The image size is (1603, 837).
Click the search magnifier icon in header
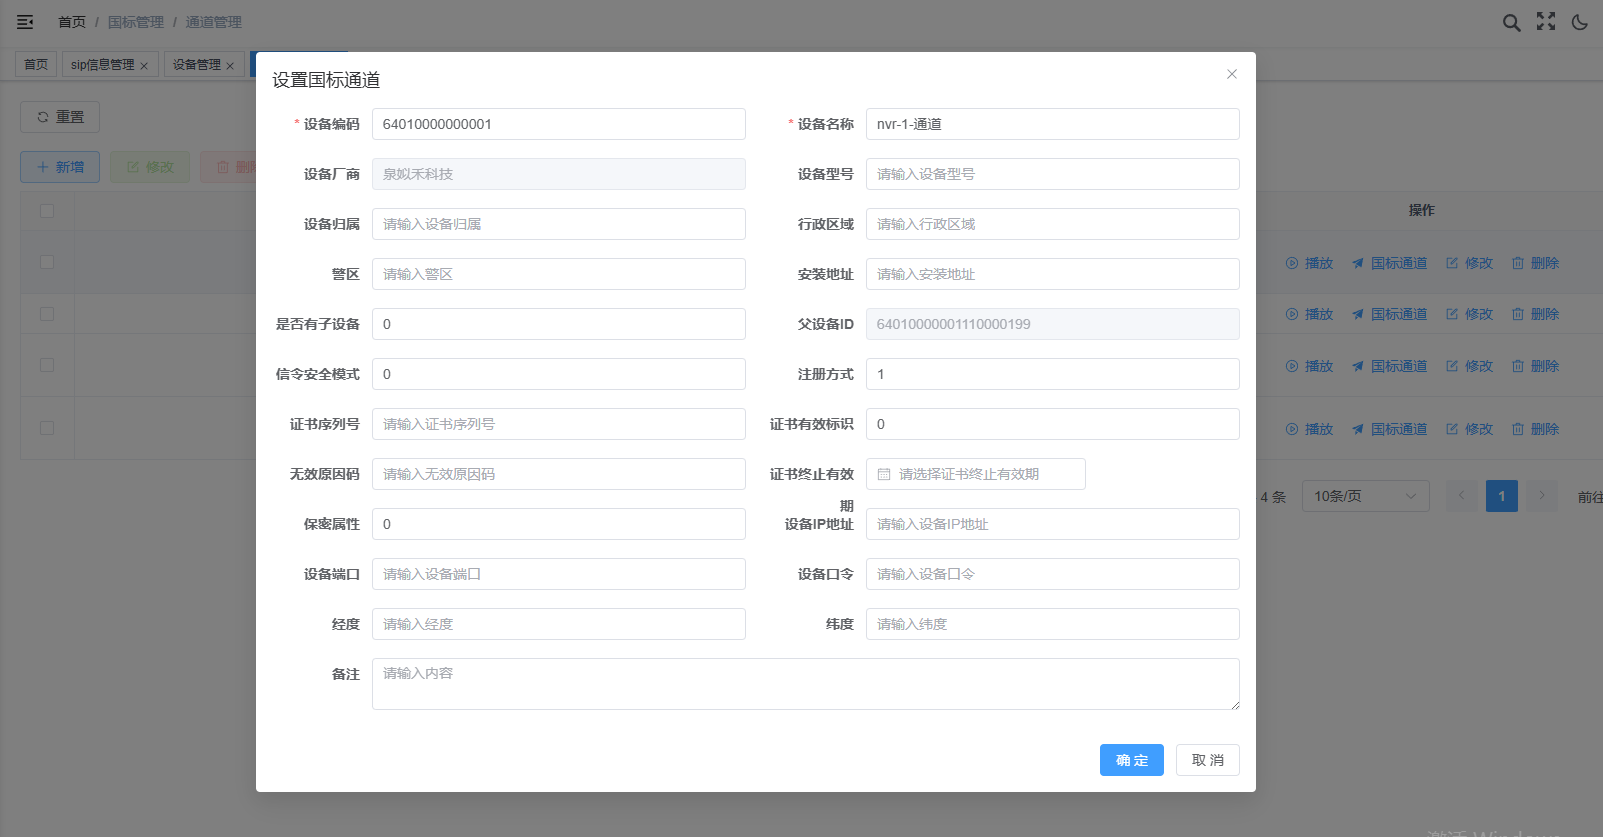click(x=1511, y=22)
